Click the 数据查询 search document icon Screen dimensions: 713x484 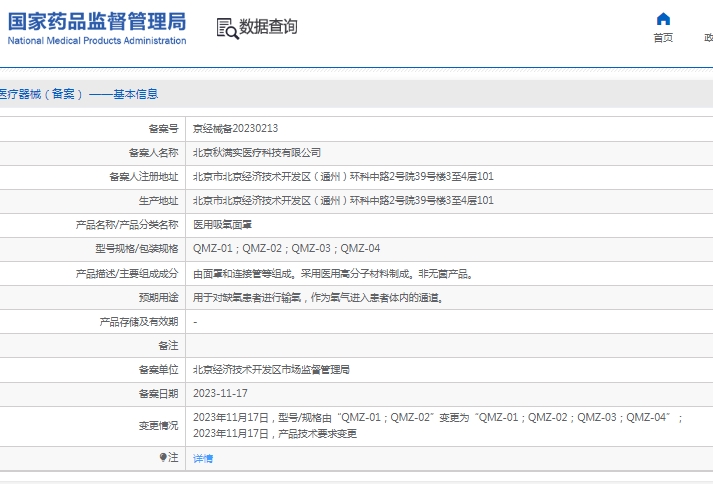[227, 28]
